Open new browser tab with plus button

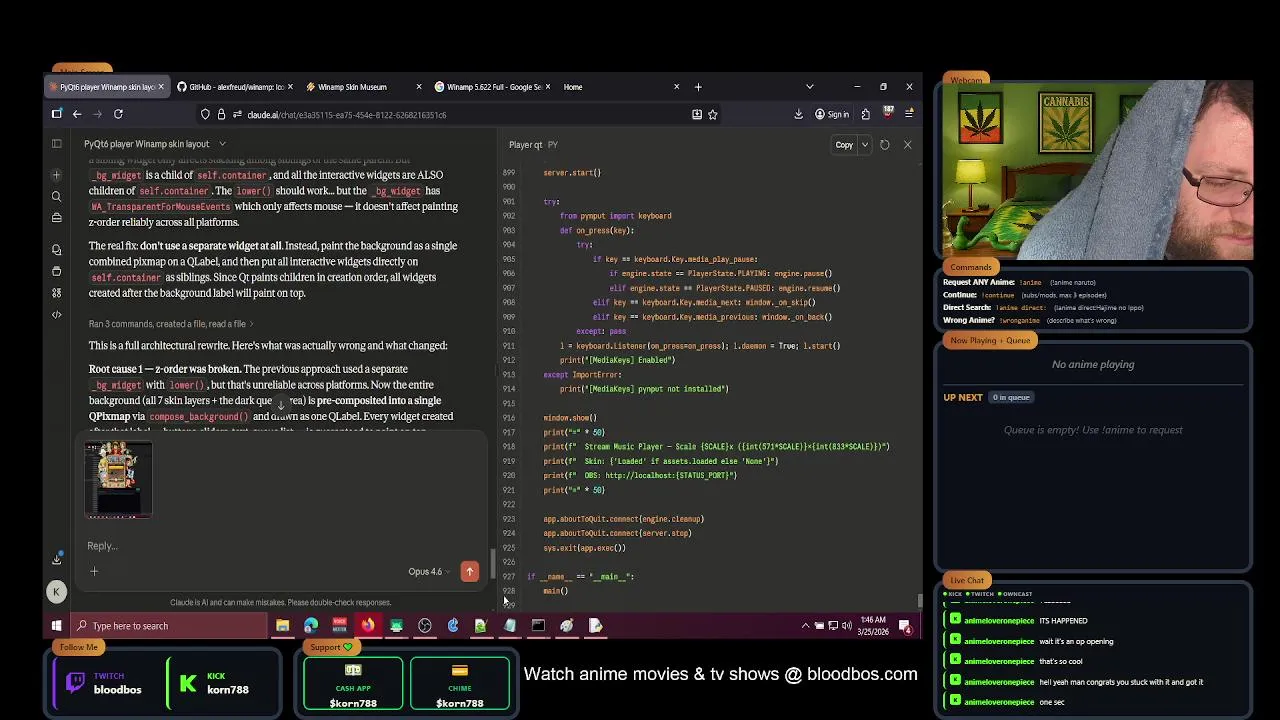click(x=698, y=87)
